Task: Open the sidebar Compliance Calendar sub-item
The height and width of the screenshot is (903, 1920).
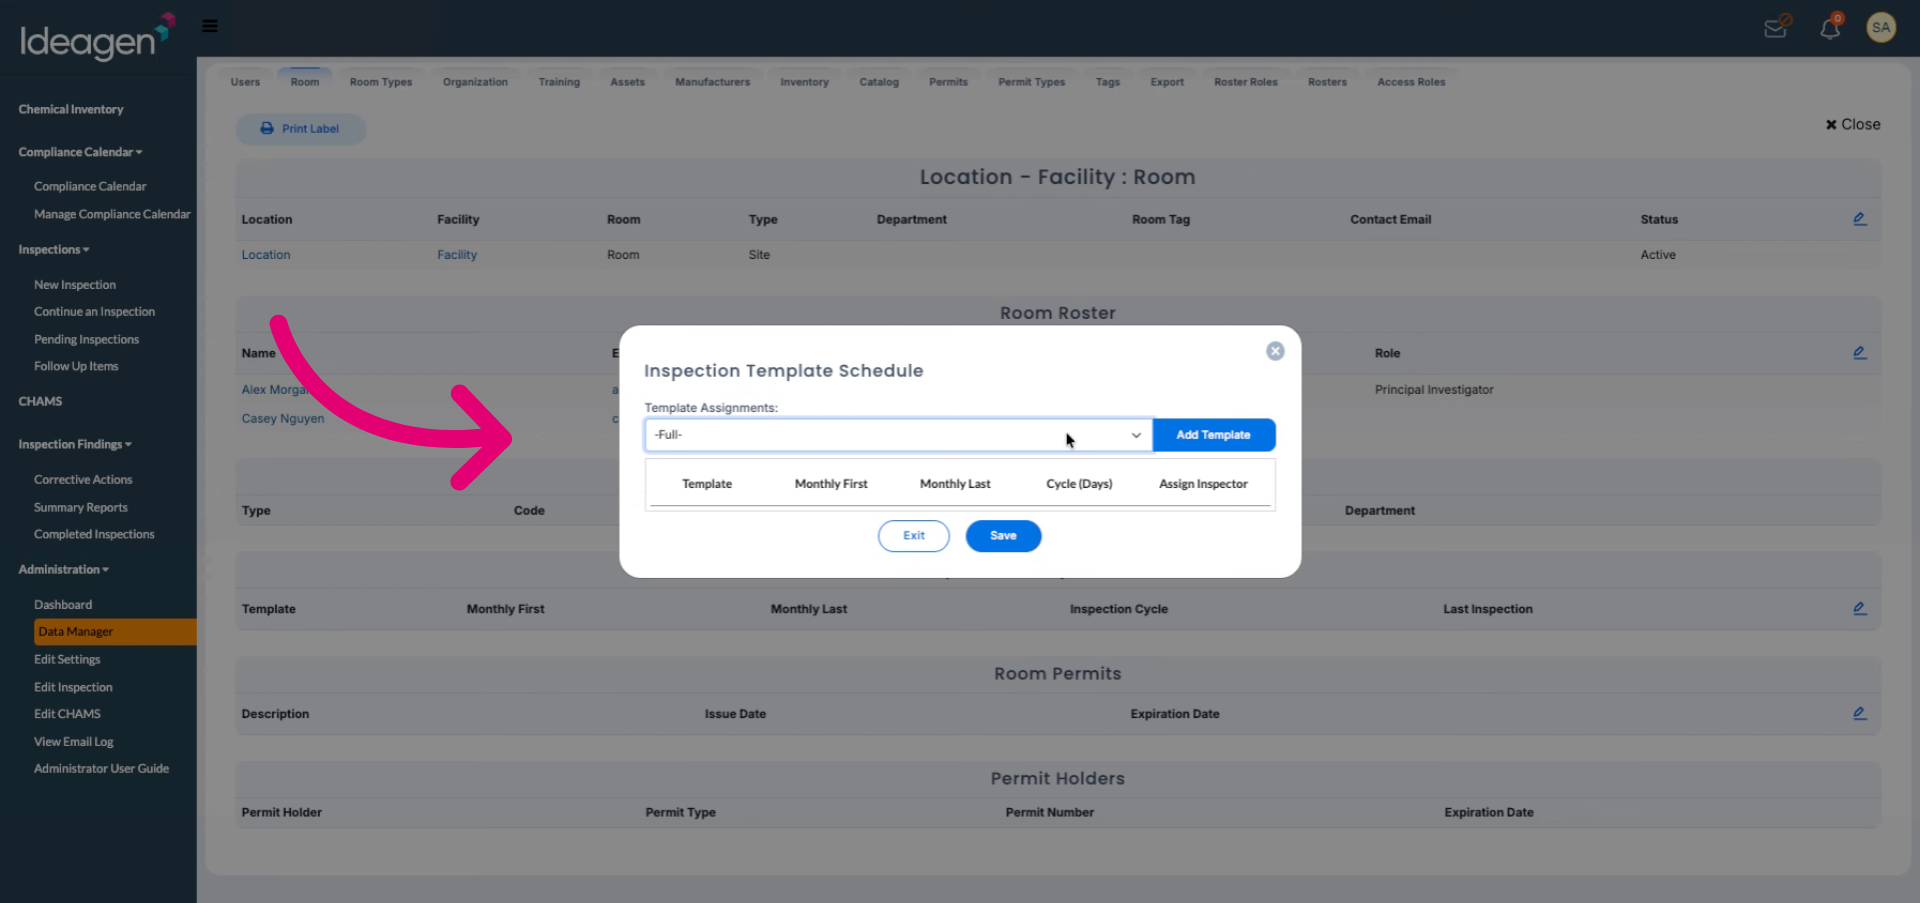Action: [90, 187]
